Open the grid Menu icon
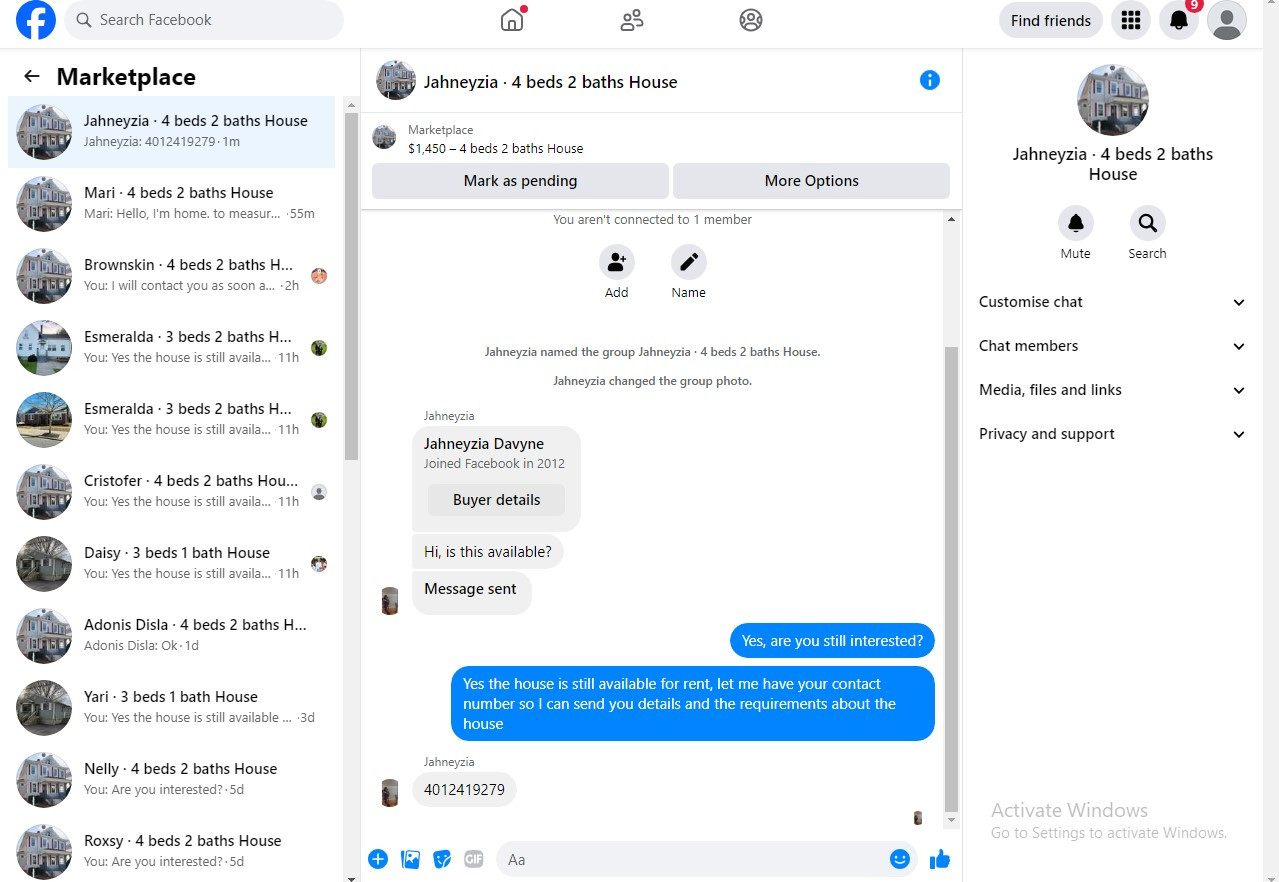Screen dimensions: 1279x882 (x=1131, y=20)
